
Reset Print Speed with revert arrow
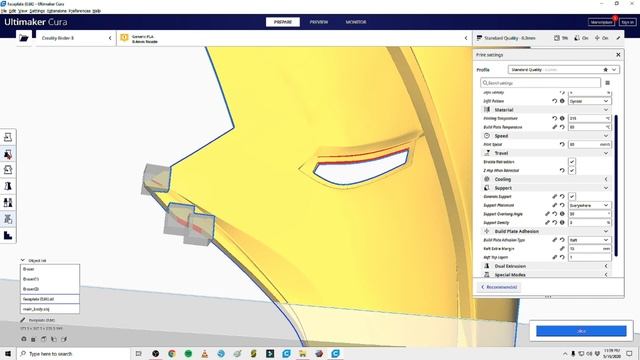click(x=562, y=144)
